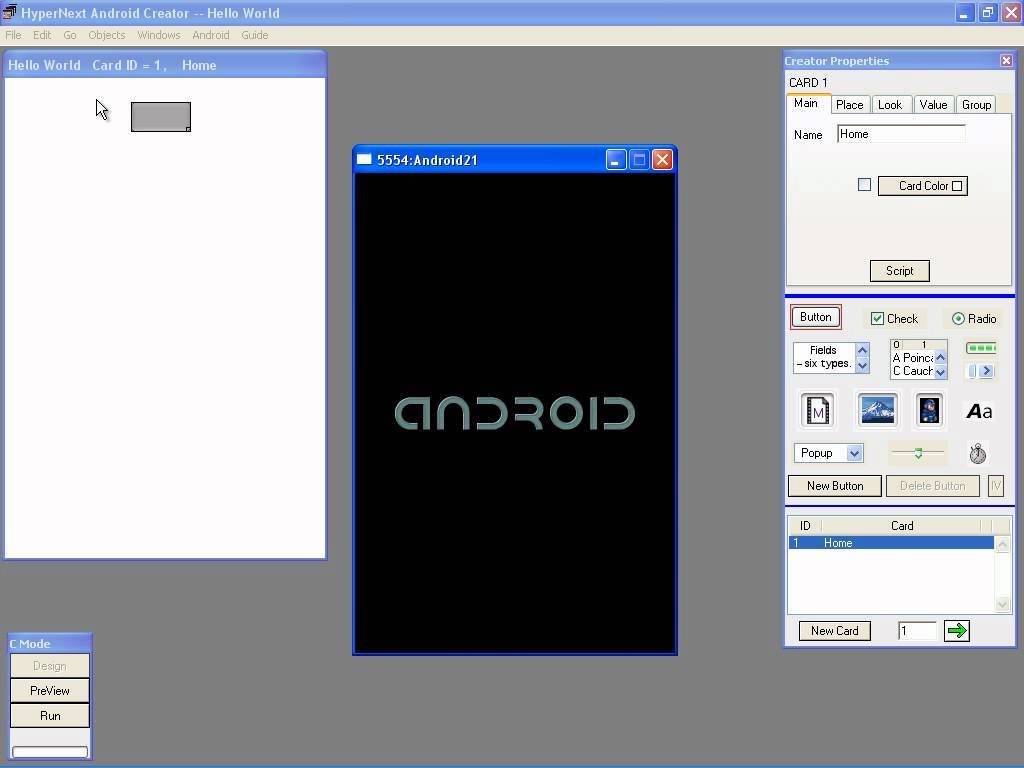This screenshot has width=1024, height=768.
Task: Open the Guide menu
Action: click(x=255, y=35)
